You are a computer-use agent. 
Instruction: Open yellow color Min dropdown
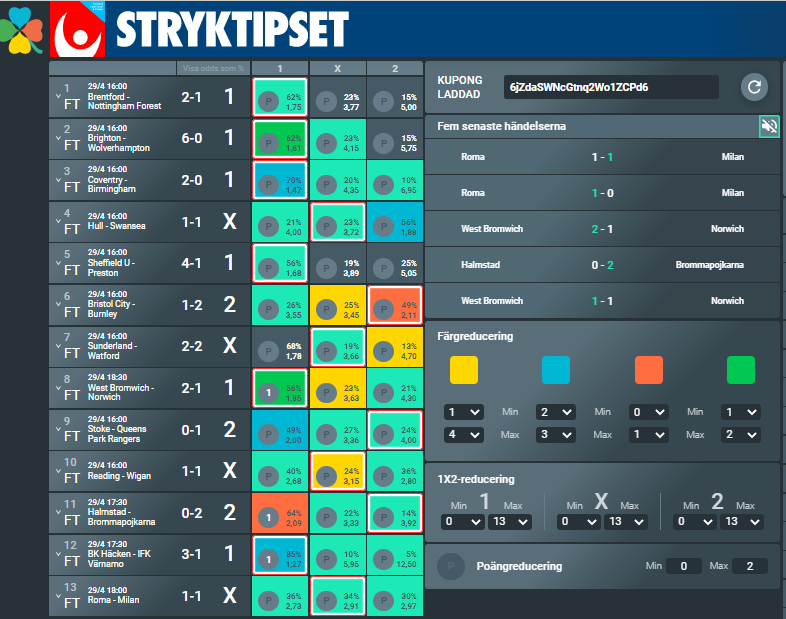tap(463, 412)
